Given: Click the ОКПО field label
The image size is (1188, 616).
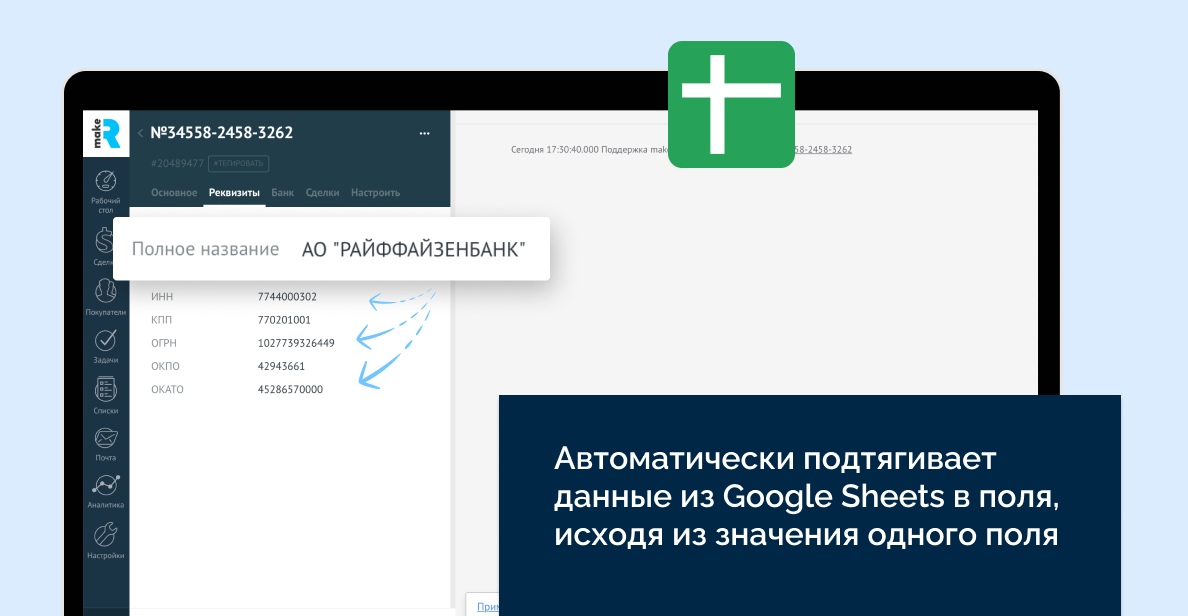Looking at the screenshot, I should [x=165, y=366].
